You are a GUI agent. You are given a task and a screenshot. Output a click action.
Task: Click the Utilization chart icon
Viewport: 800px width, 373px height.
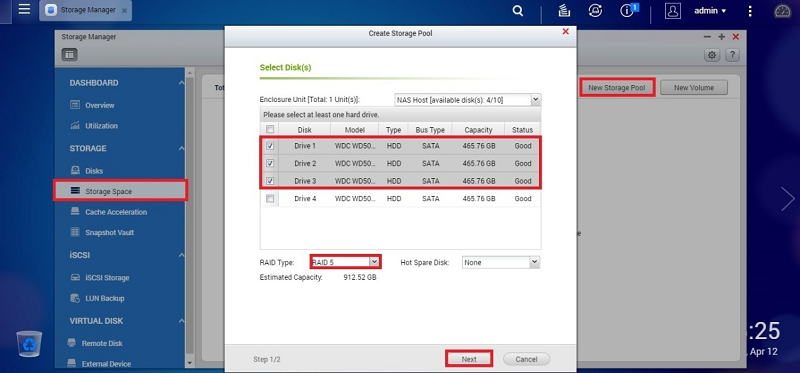pos(75,126)
